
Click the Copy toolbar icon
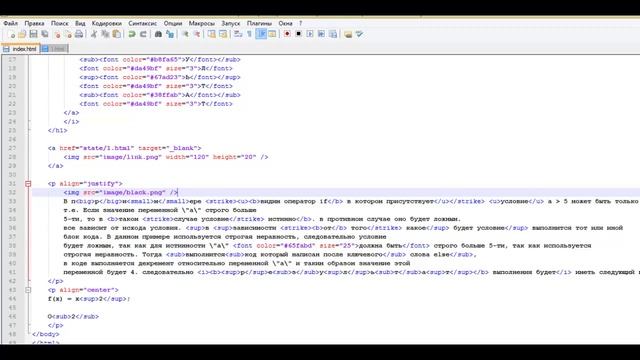point(105,34)
